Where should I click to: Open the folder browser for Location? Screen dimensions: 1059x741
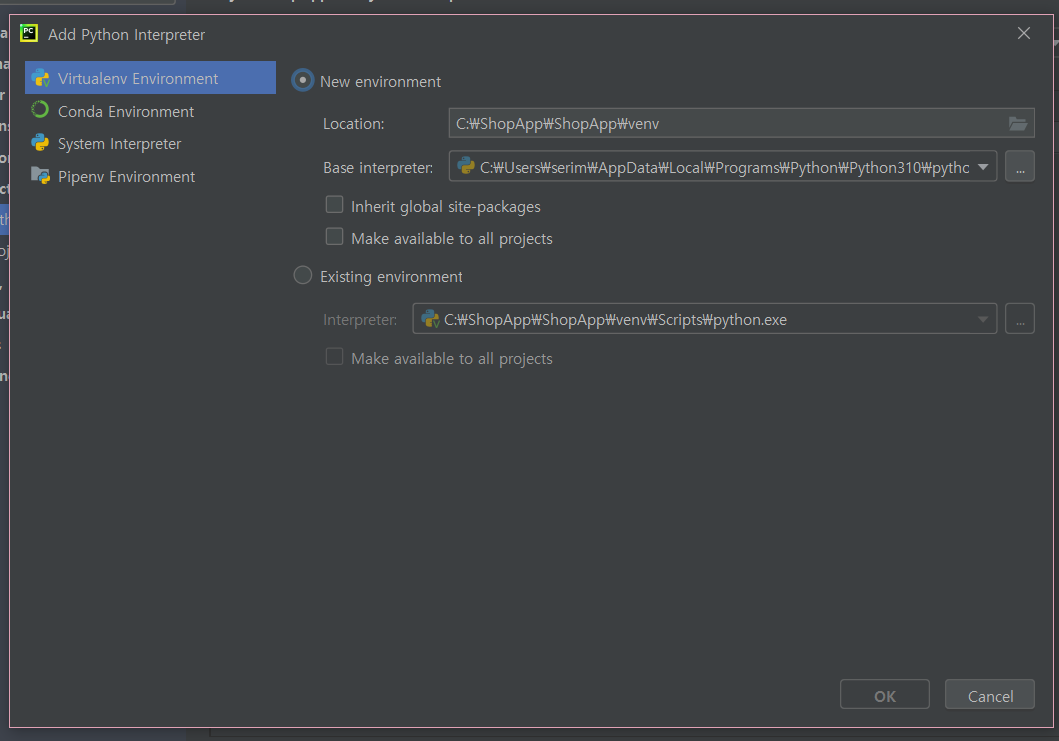coord(1018,123)
